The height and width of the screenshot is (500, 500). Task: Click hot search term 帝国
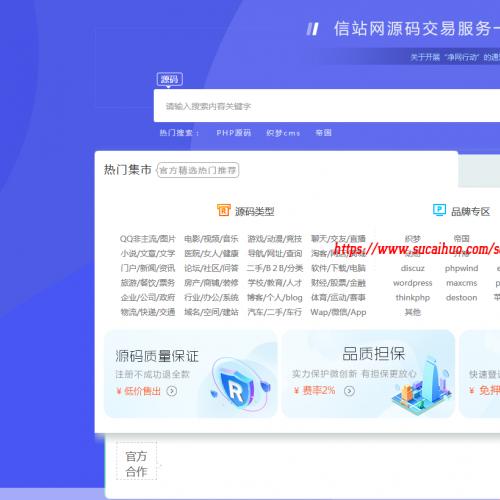tap(323, 133)
